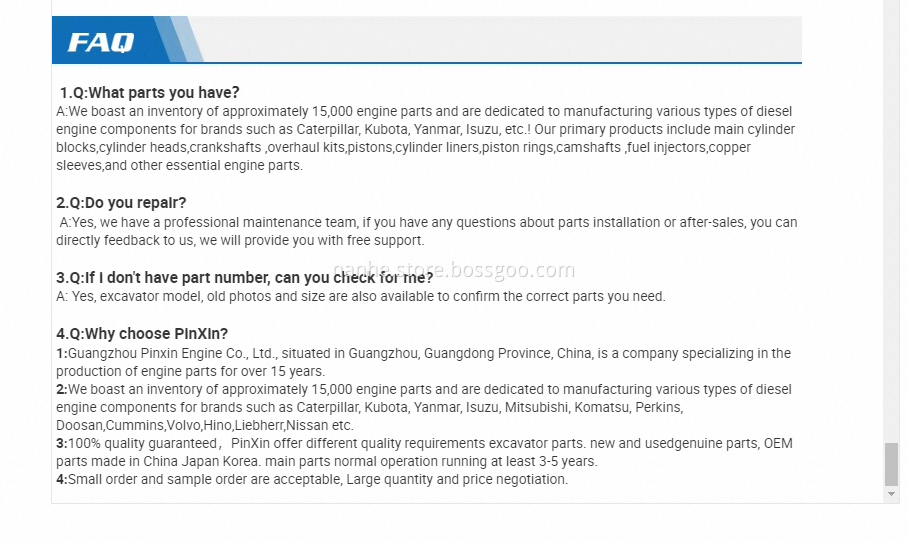The width and height of the screenshot is (907, 542).
Task: Click the "Why choose PinXin?" heading
Action: tap(142, 334)
